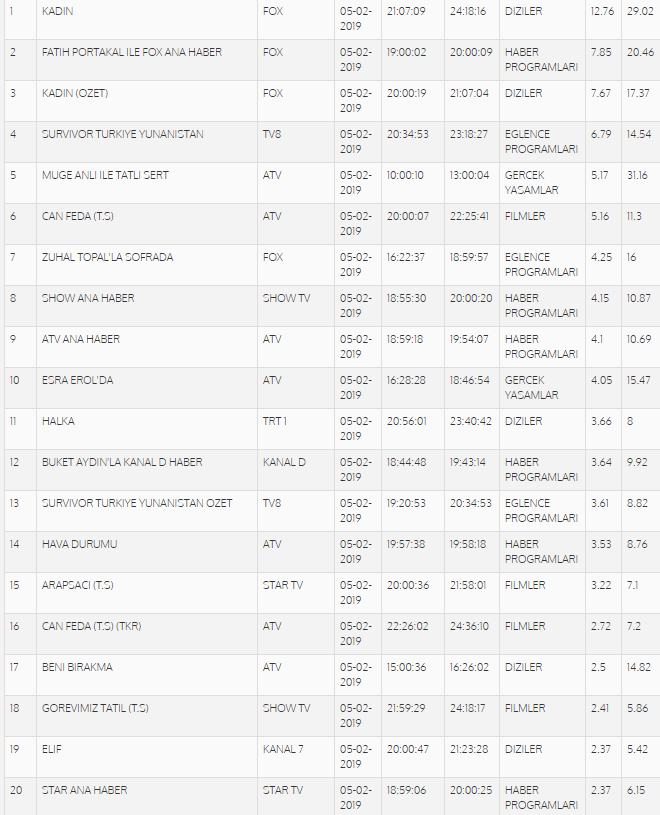660x815 pixels.
Task: Select the share value 9.92
Action: 637,463
